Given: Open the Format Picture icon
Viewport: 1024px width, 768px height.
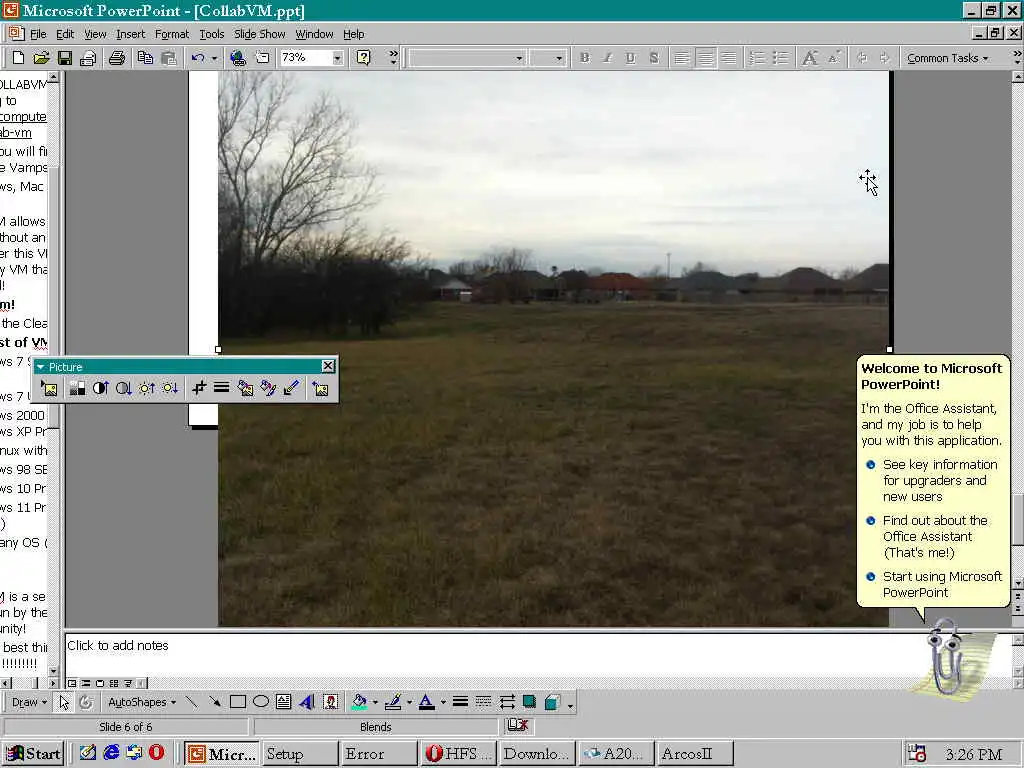Looking at the screenshot, I should [268, 389].
